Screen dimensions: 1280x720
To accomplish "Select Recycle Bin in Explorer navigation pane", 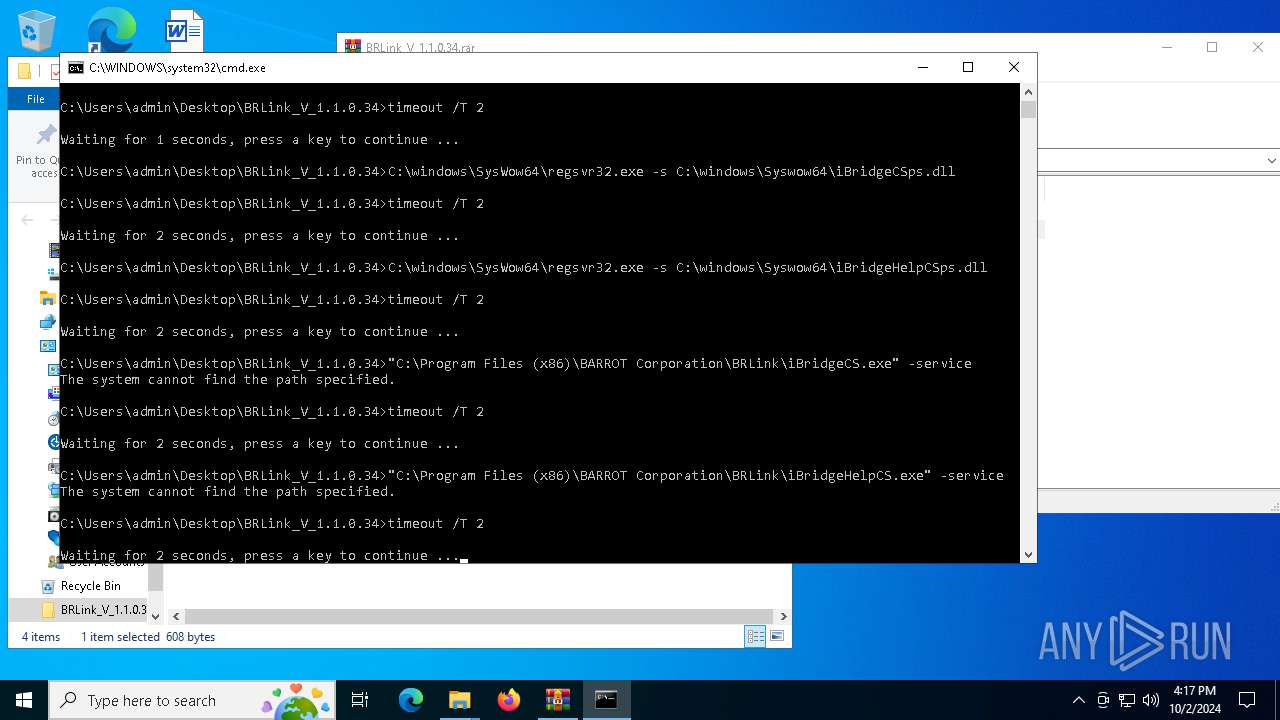I will 90,586.
